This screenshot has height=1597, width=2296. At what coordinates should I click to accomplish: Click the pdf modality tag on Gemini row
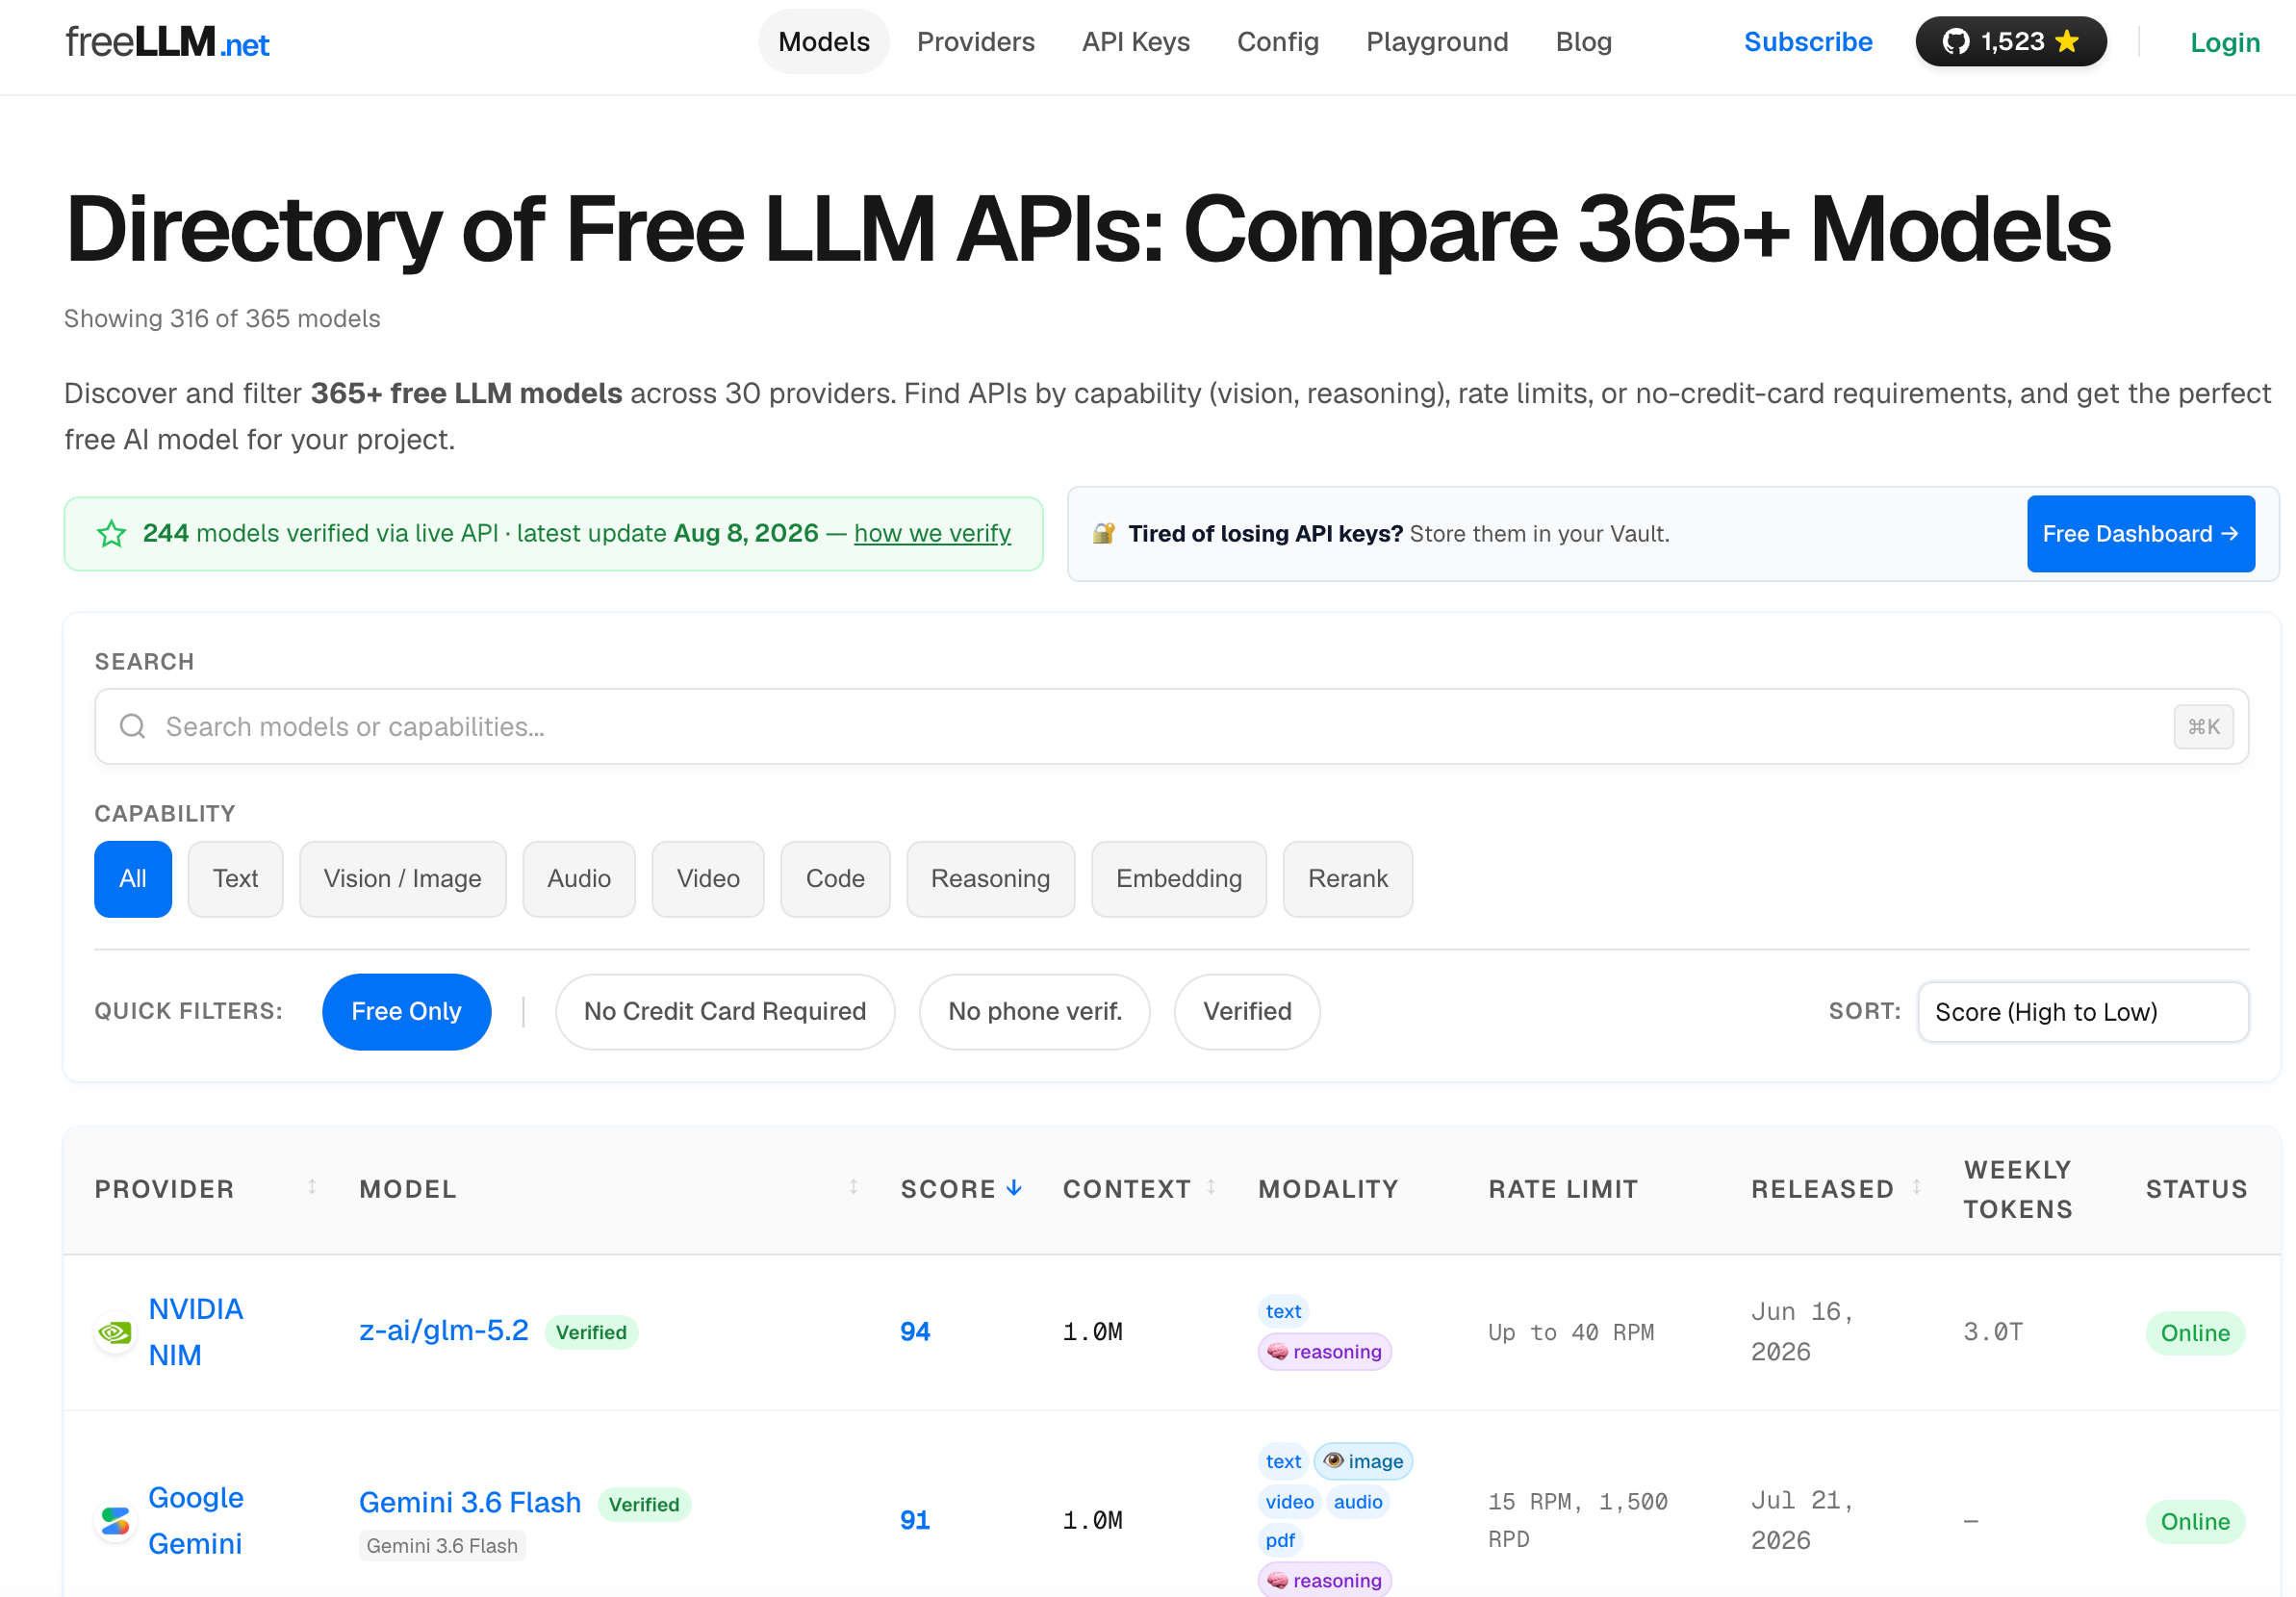click(1280, 1540)
